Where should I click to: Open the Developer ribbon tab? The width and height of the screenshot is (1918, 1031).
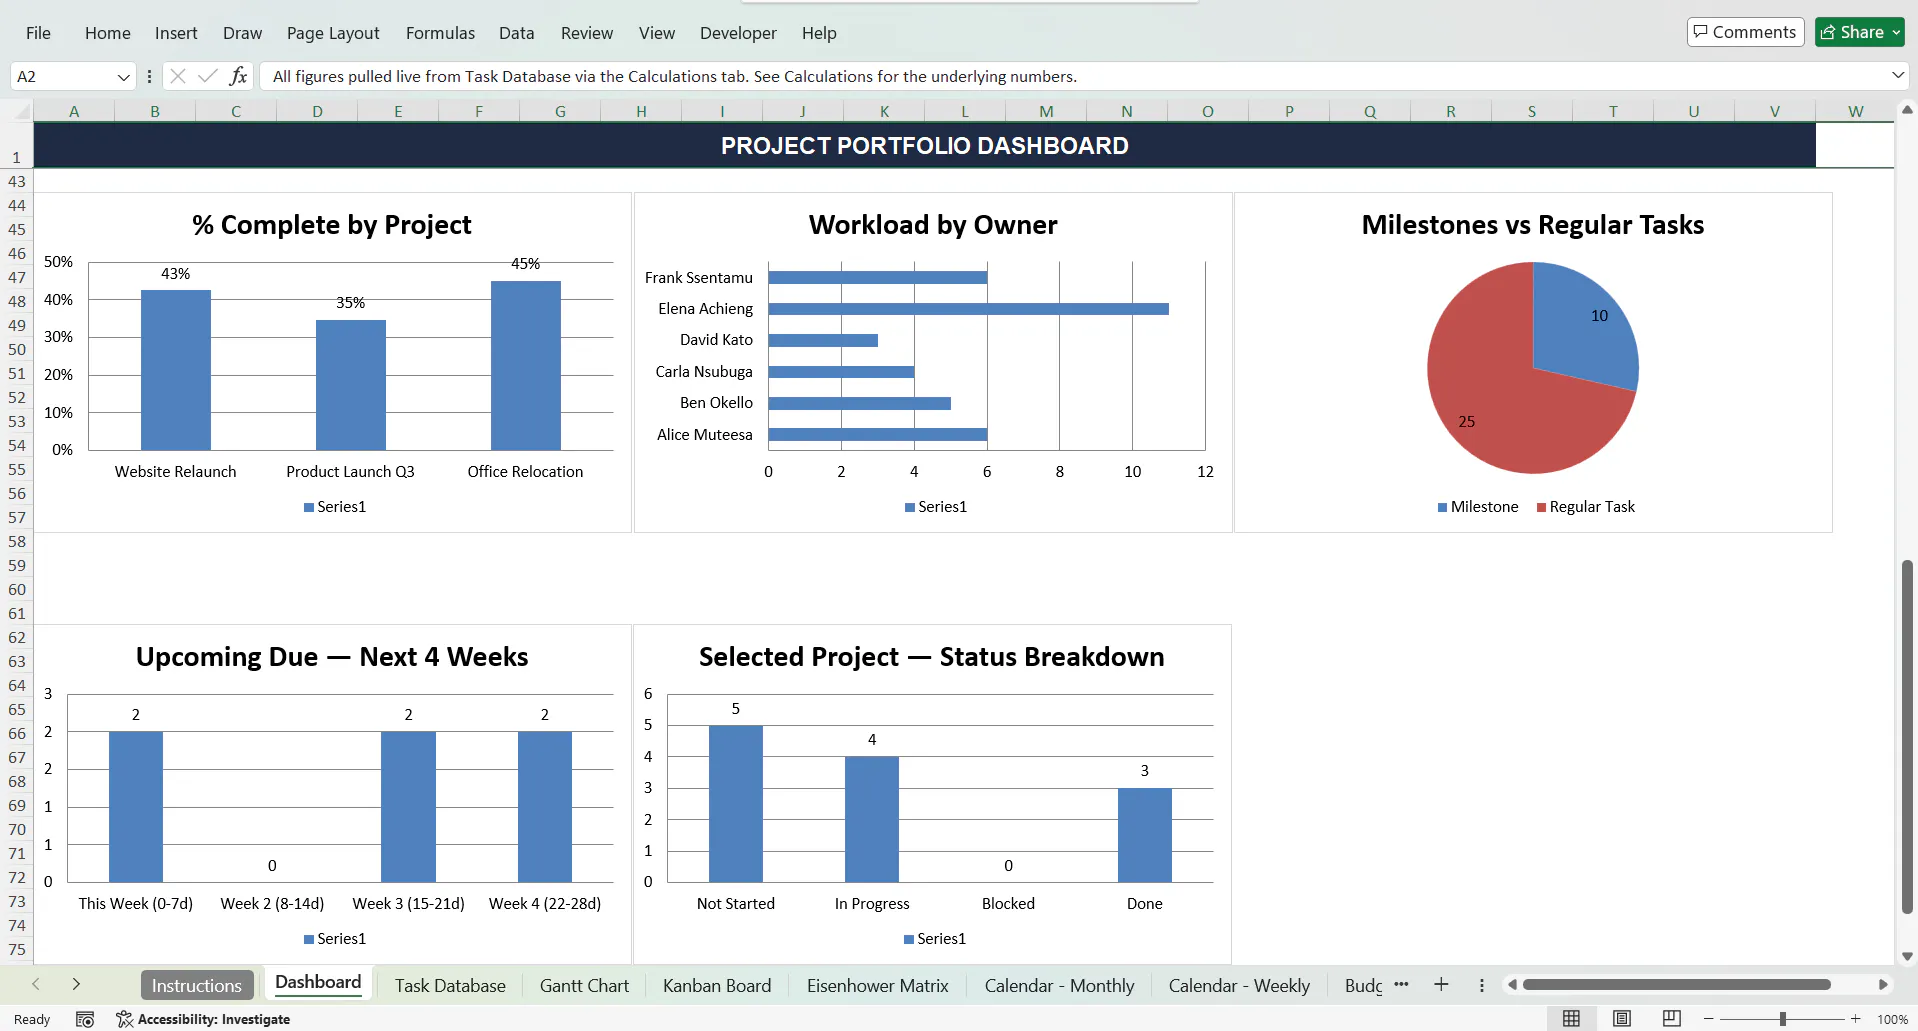pos(738,33)
